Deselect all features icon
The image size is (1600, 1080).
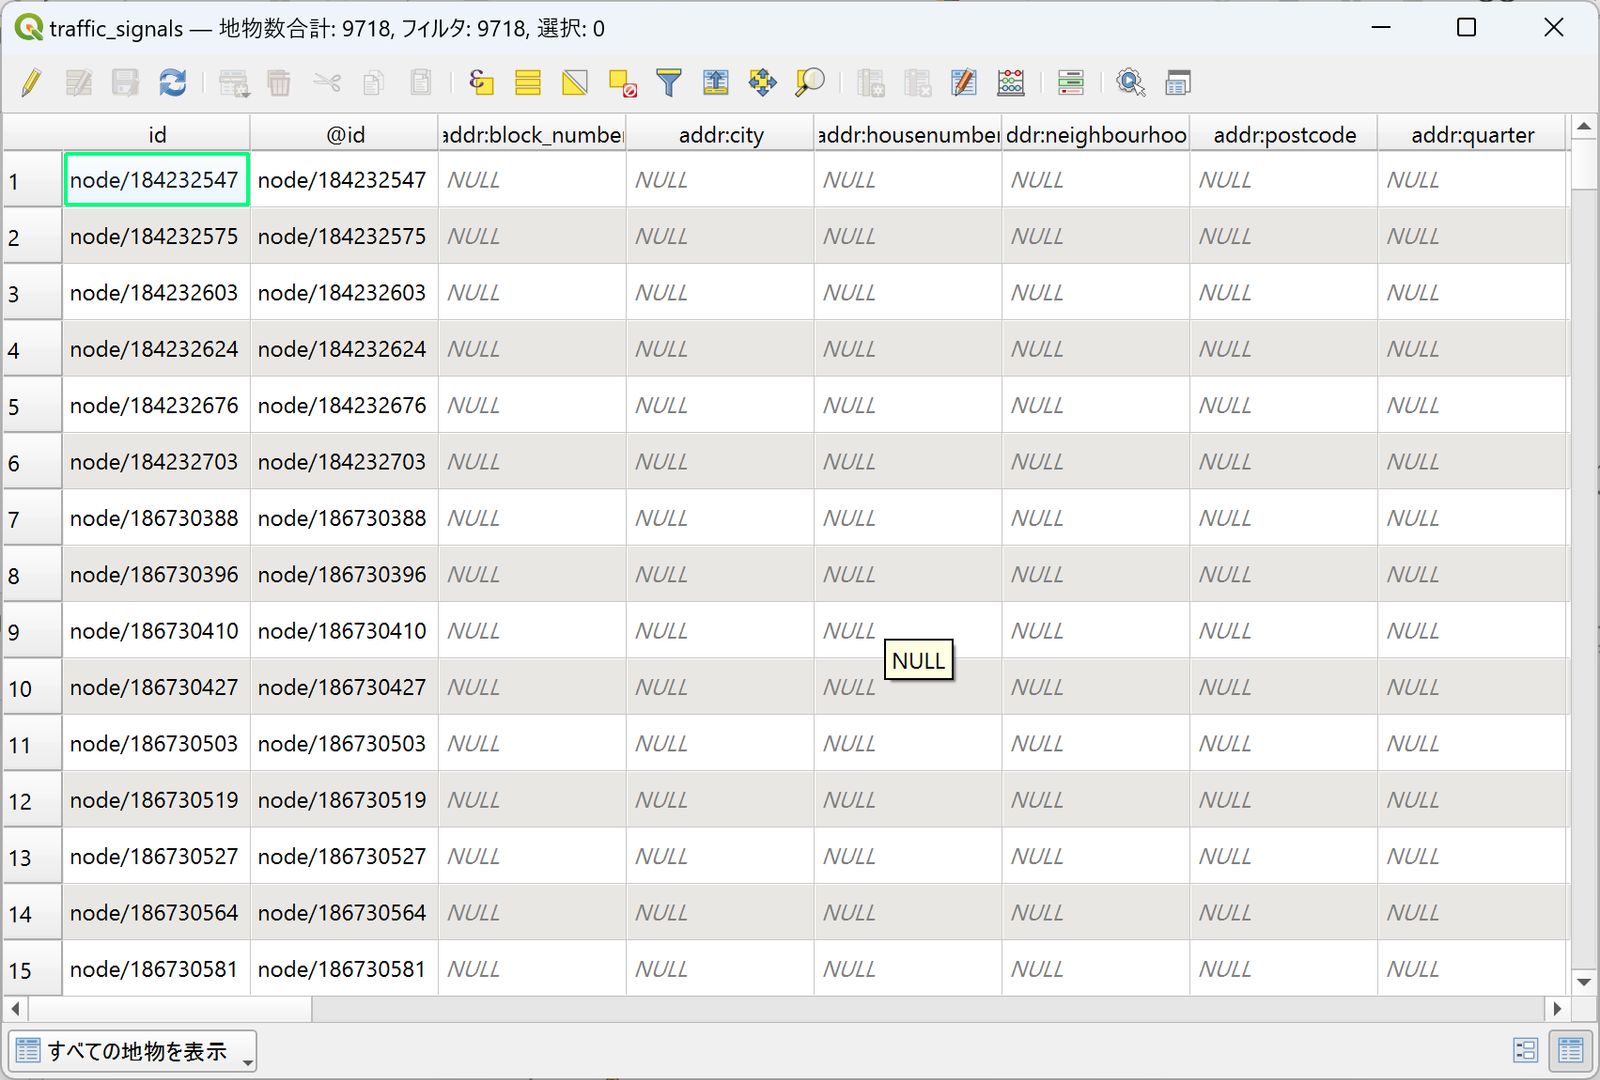tap(622, 83)
